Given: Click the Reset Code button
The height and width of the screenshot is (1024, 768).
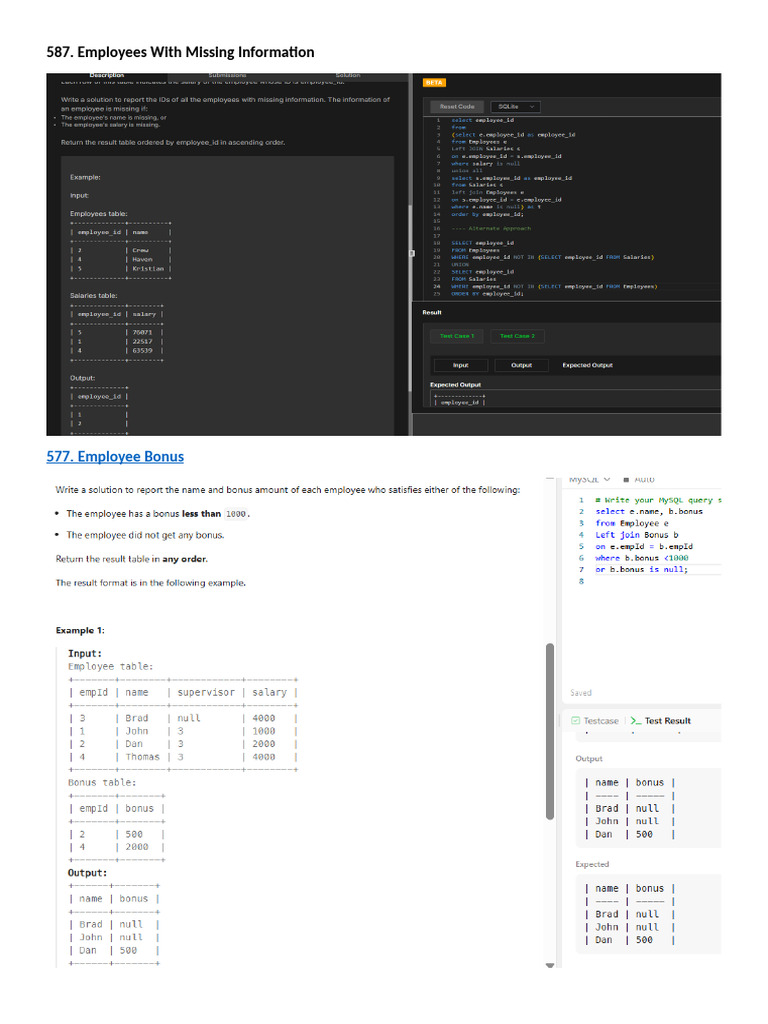Looking at the screenshot, I should point(457,106).
